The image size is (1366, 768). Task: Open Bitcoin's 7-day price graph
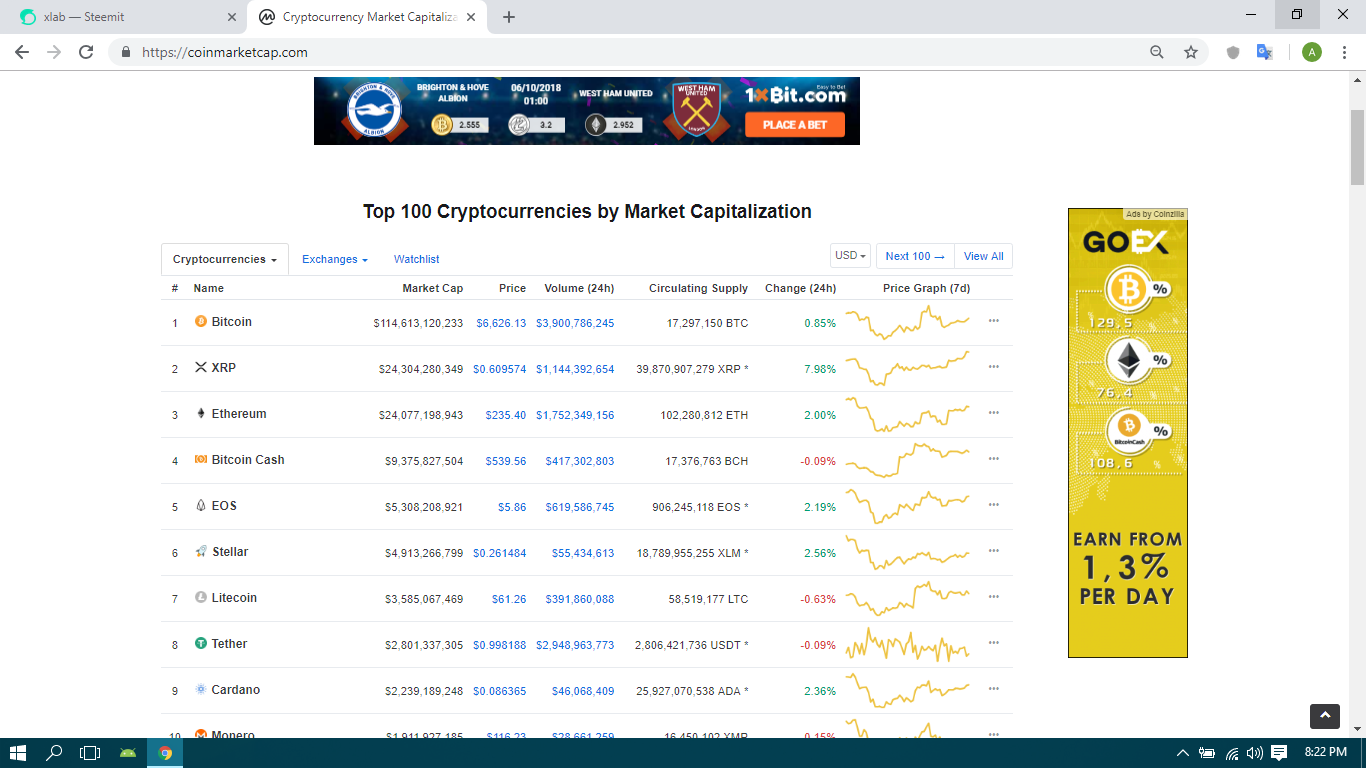point(907,322)
